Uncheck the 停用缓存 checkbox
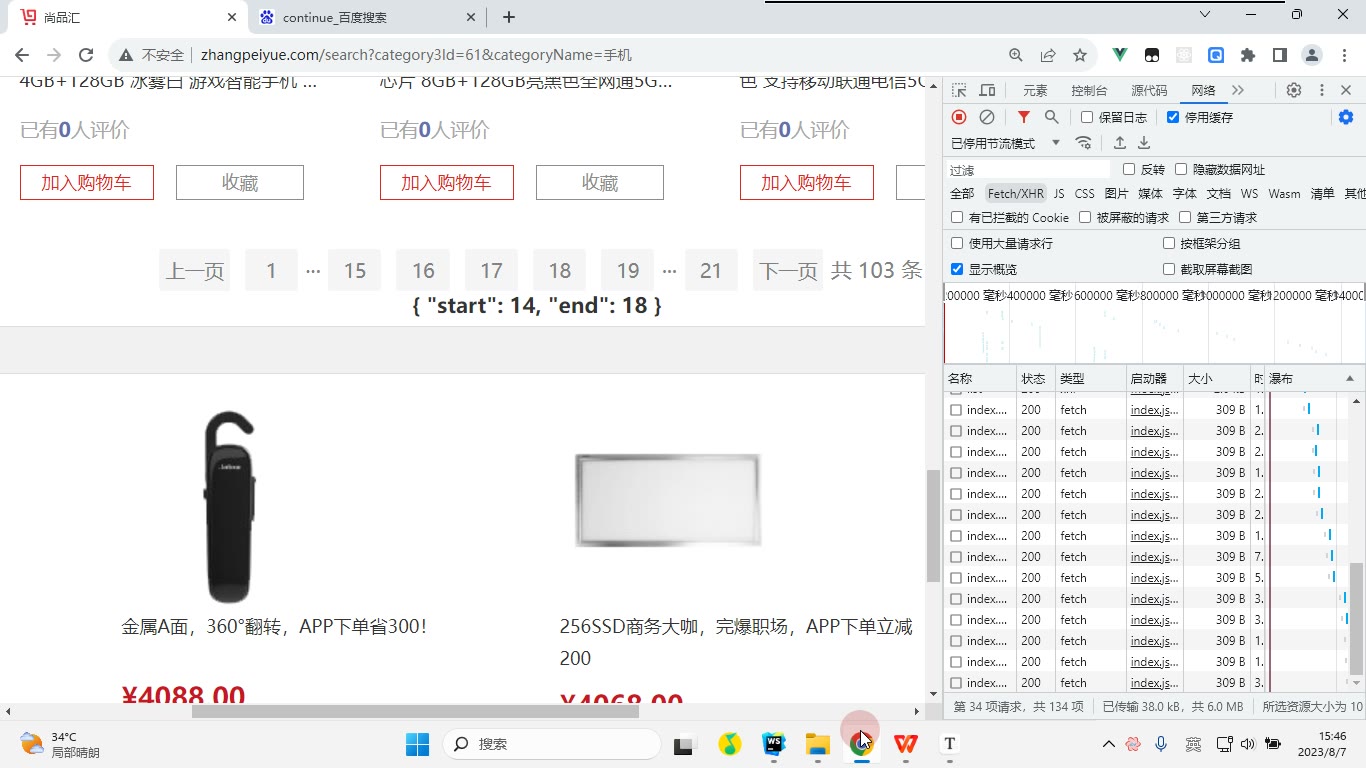The image size is (1366, 768). [1173, 117]
